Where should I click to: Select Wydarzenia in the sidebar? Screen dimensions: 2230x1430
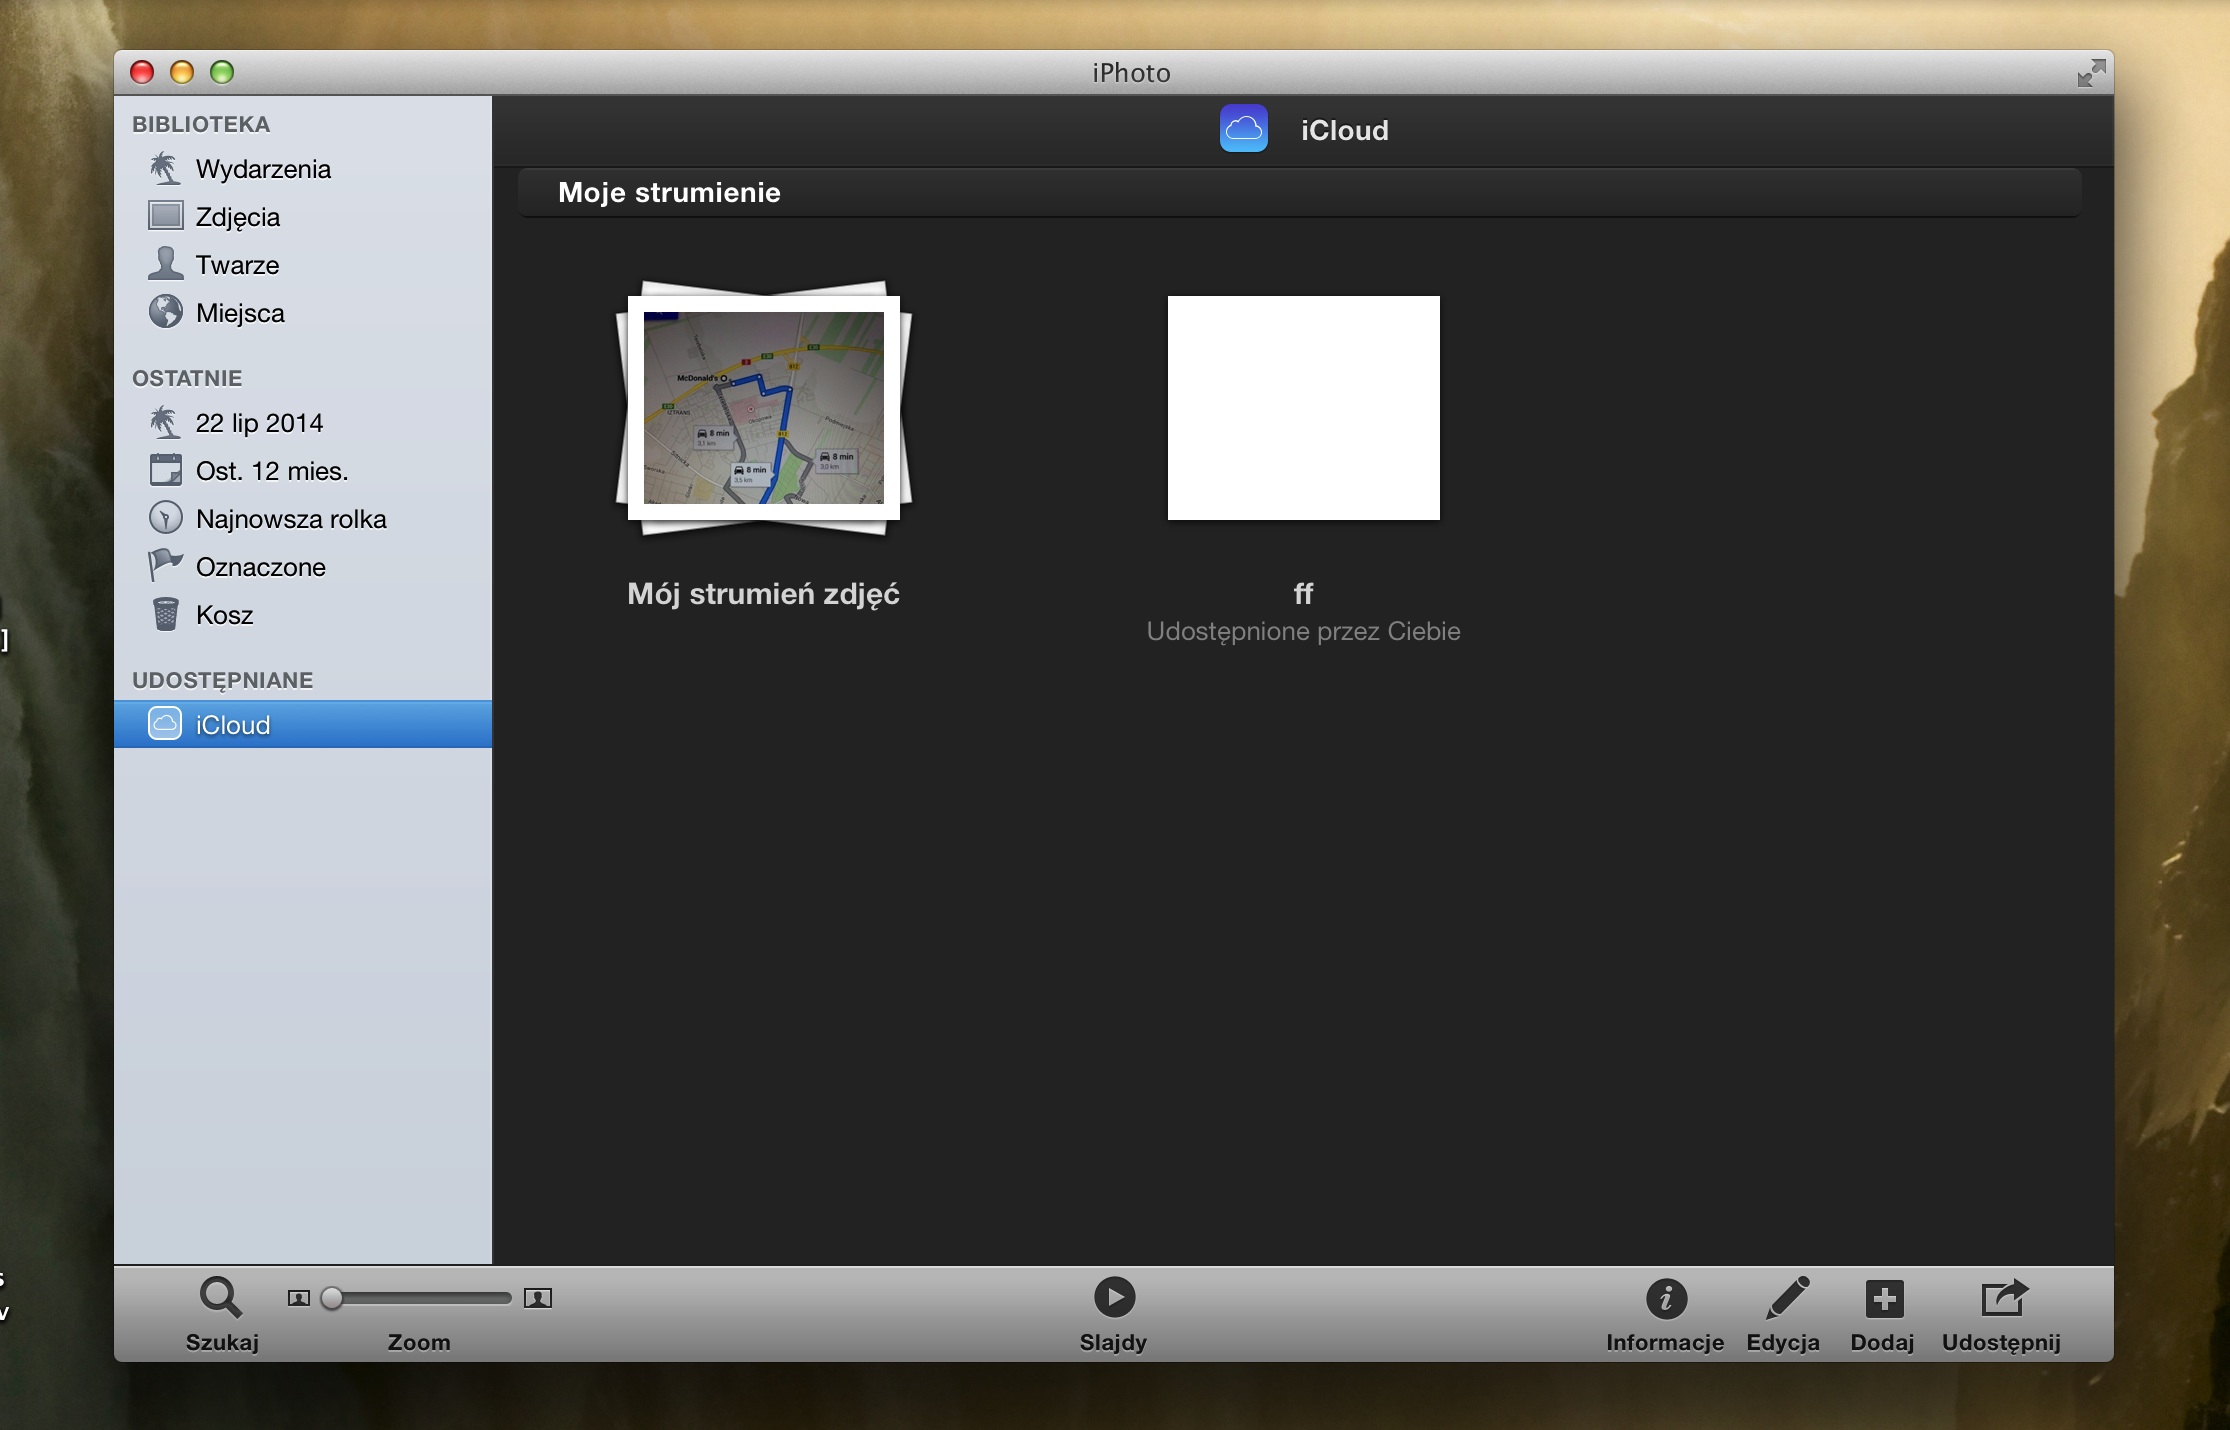(262, 169)
